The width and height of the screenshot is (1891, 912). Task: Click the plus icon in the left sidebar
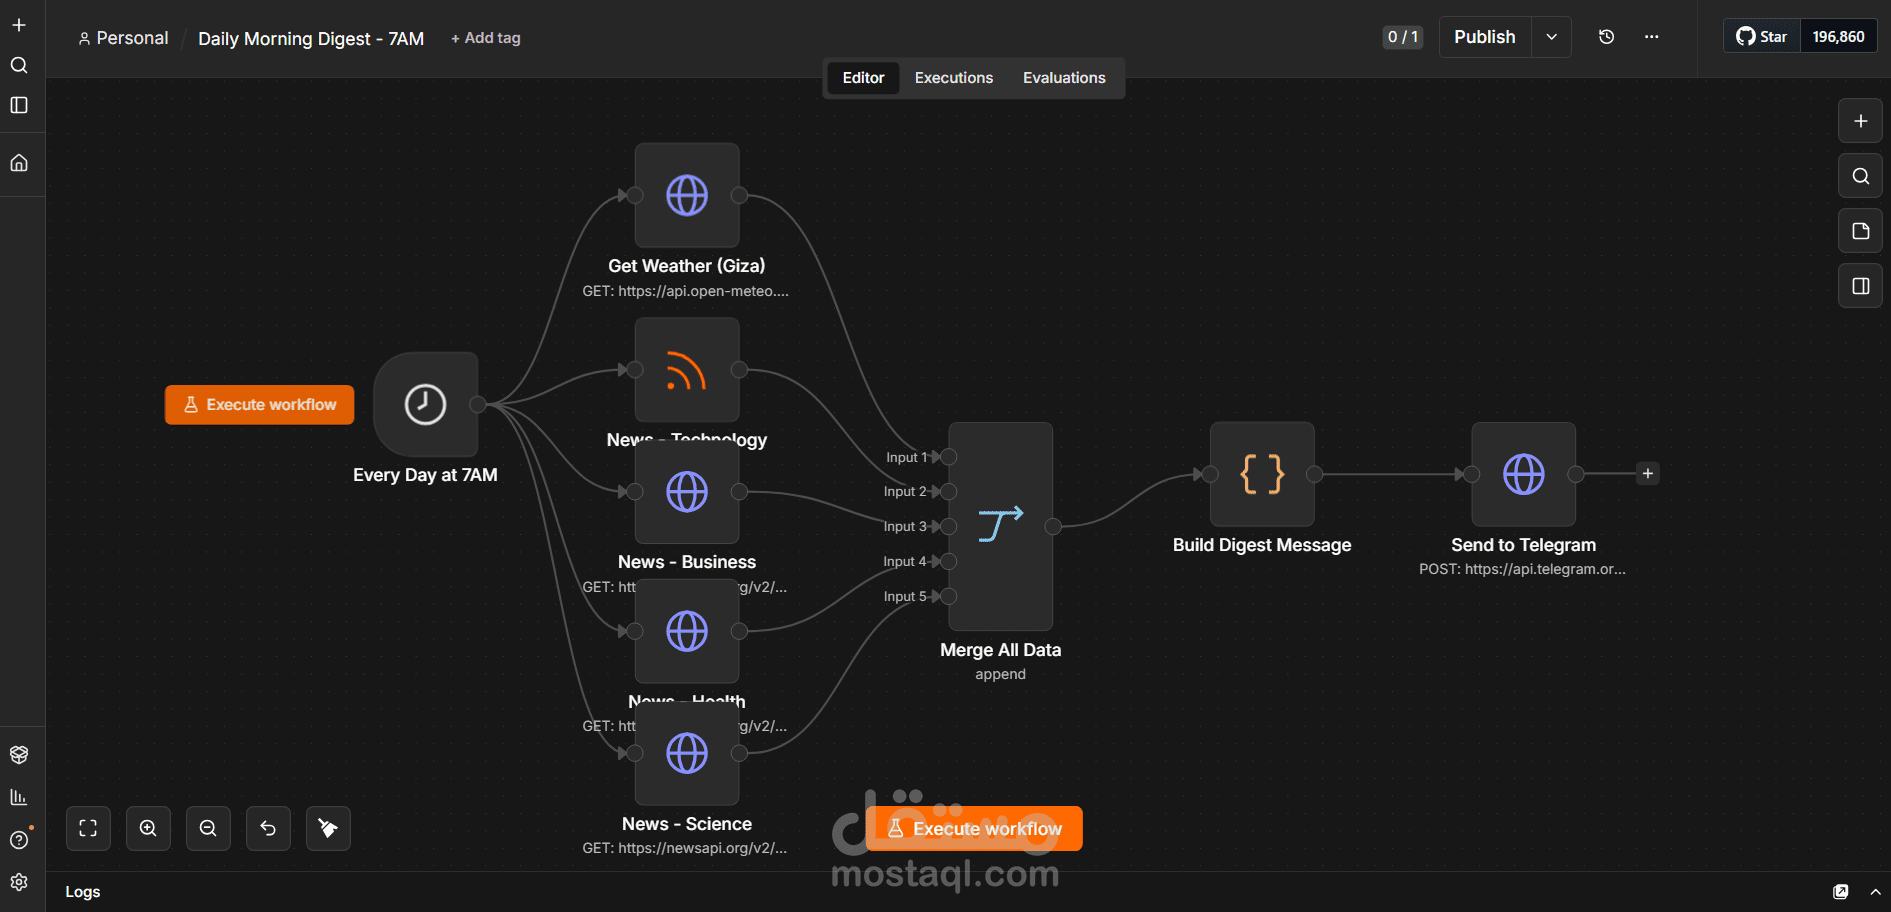19,25
